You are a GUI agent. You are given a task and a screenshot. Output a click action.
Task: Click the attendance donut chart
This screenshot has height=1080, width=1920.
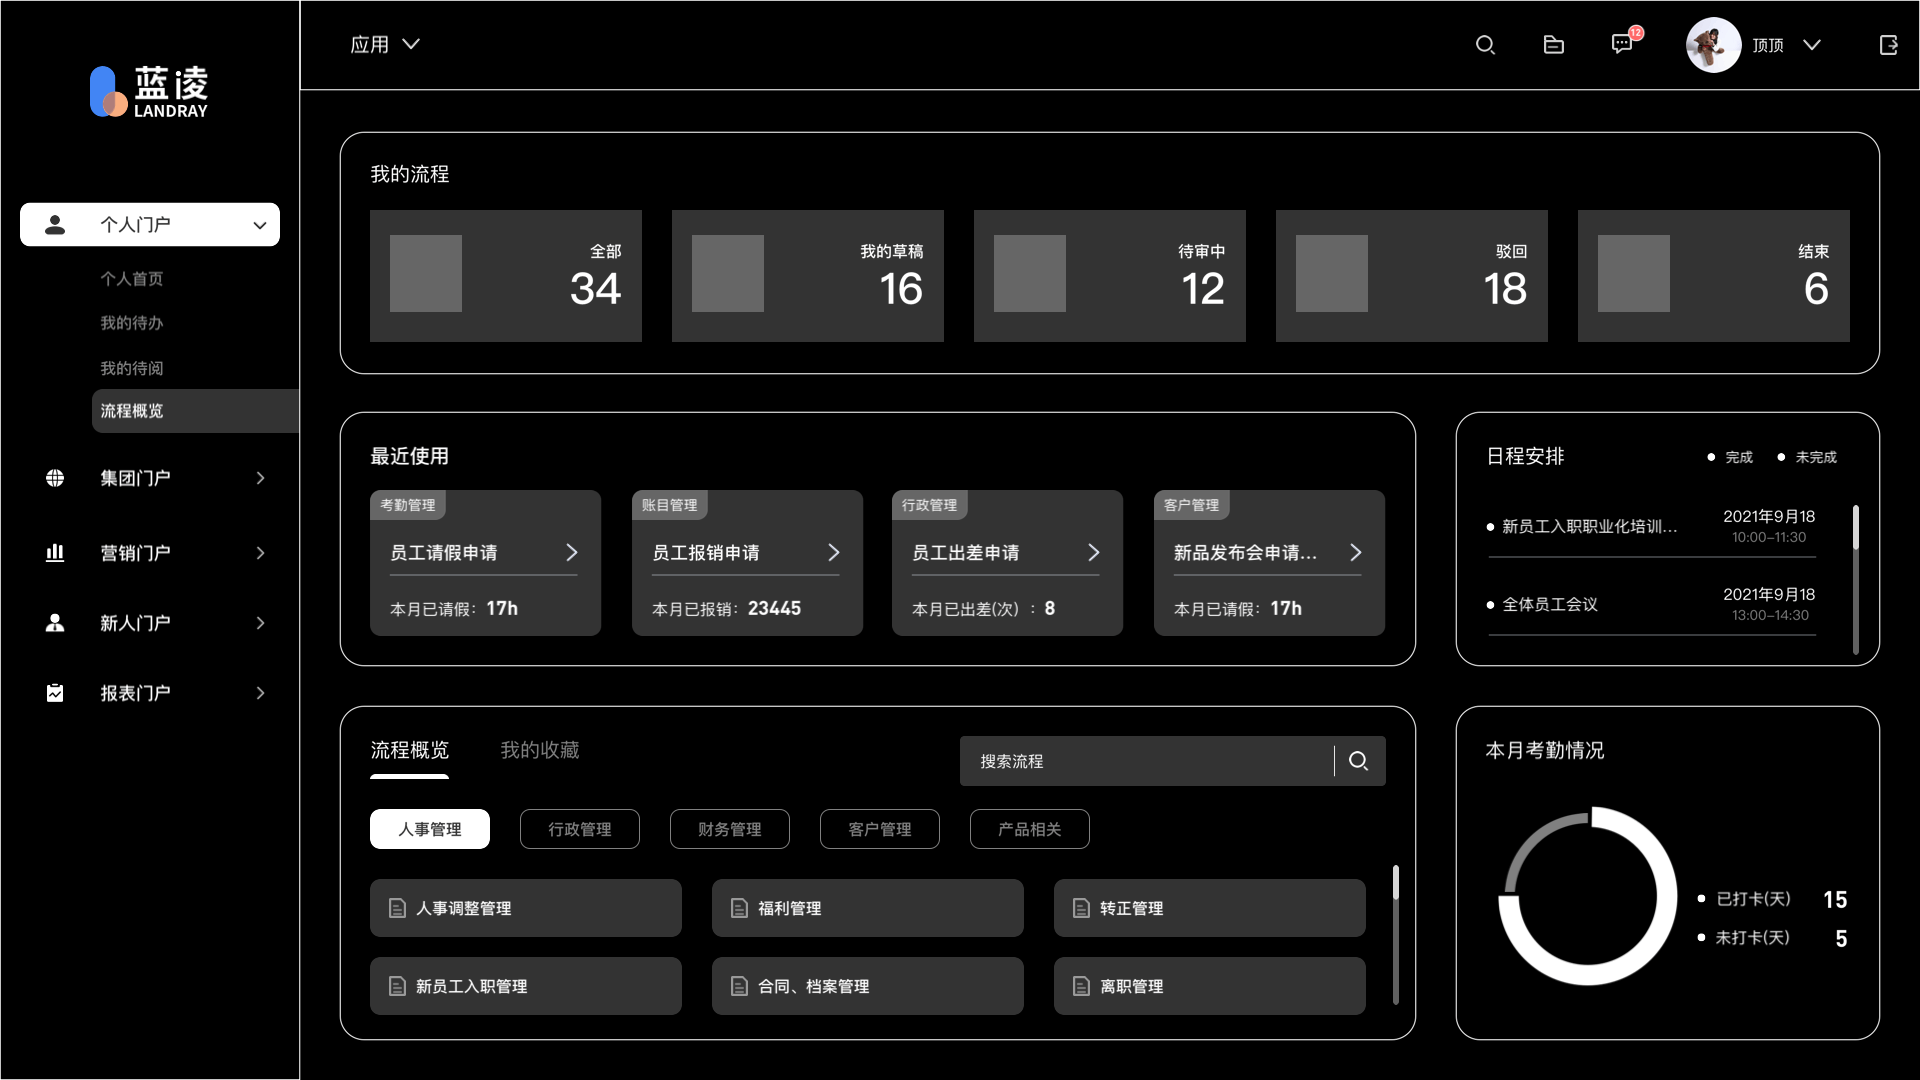point(1587,896)
